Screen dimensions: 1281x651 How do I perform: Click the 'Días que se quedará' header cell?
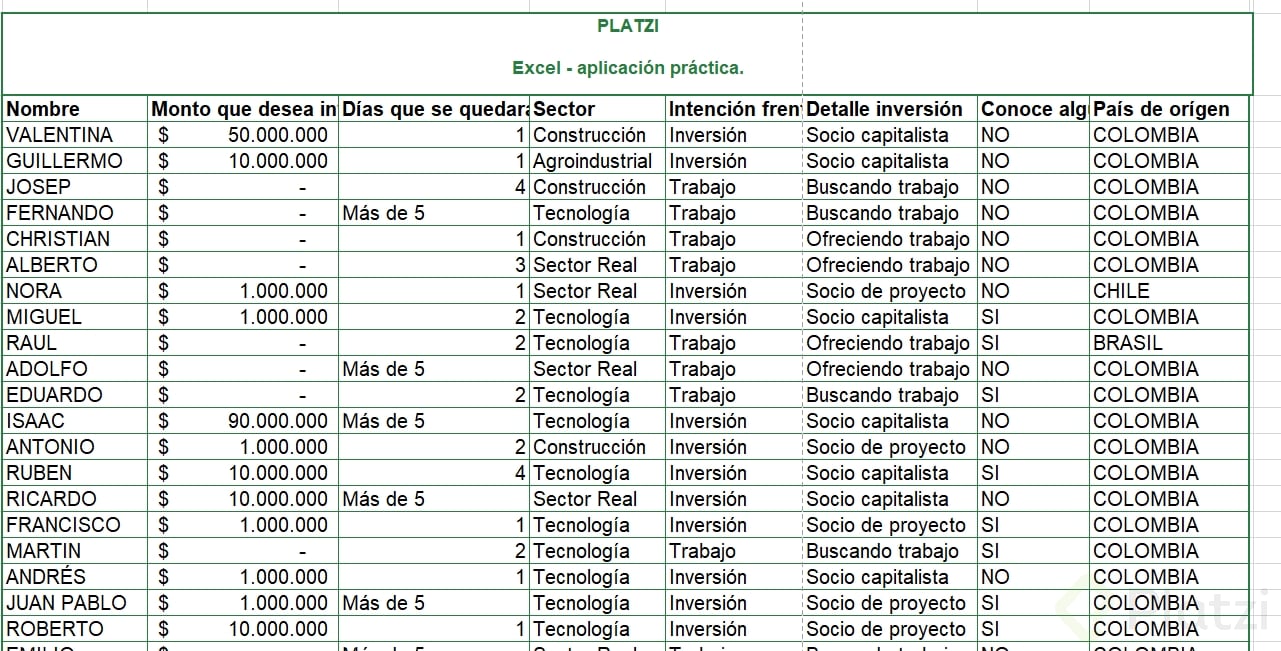coord(435,109)
